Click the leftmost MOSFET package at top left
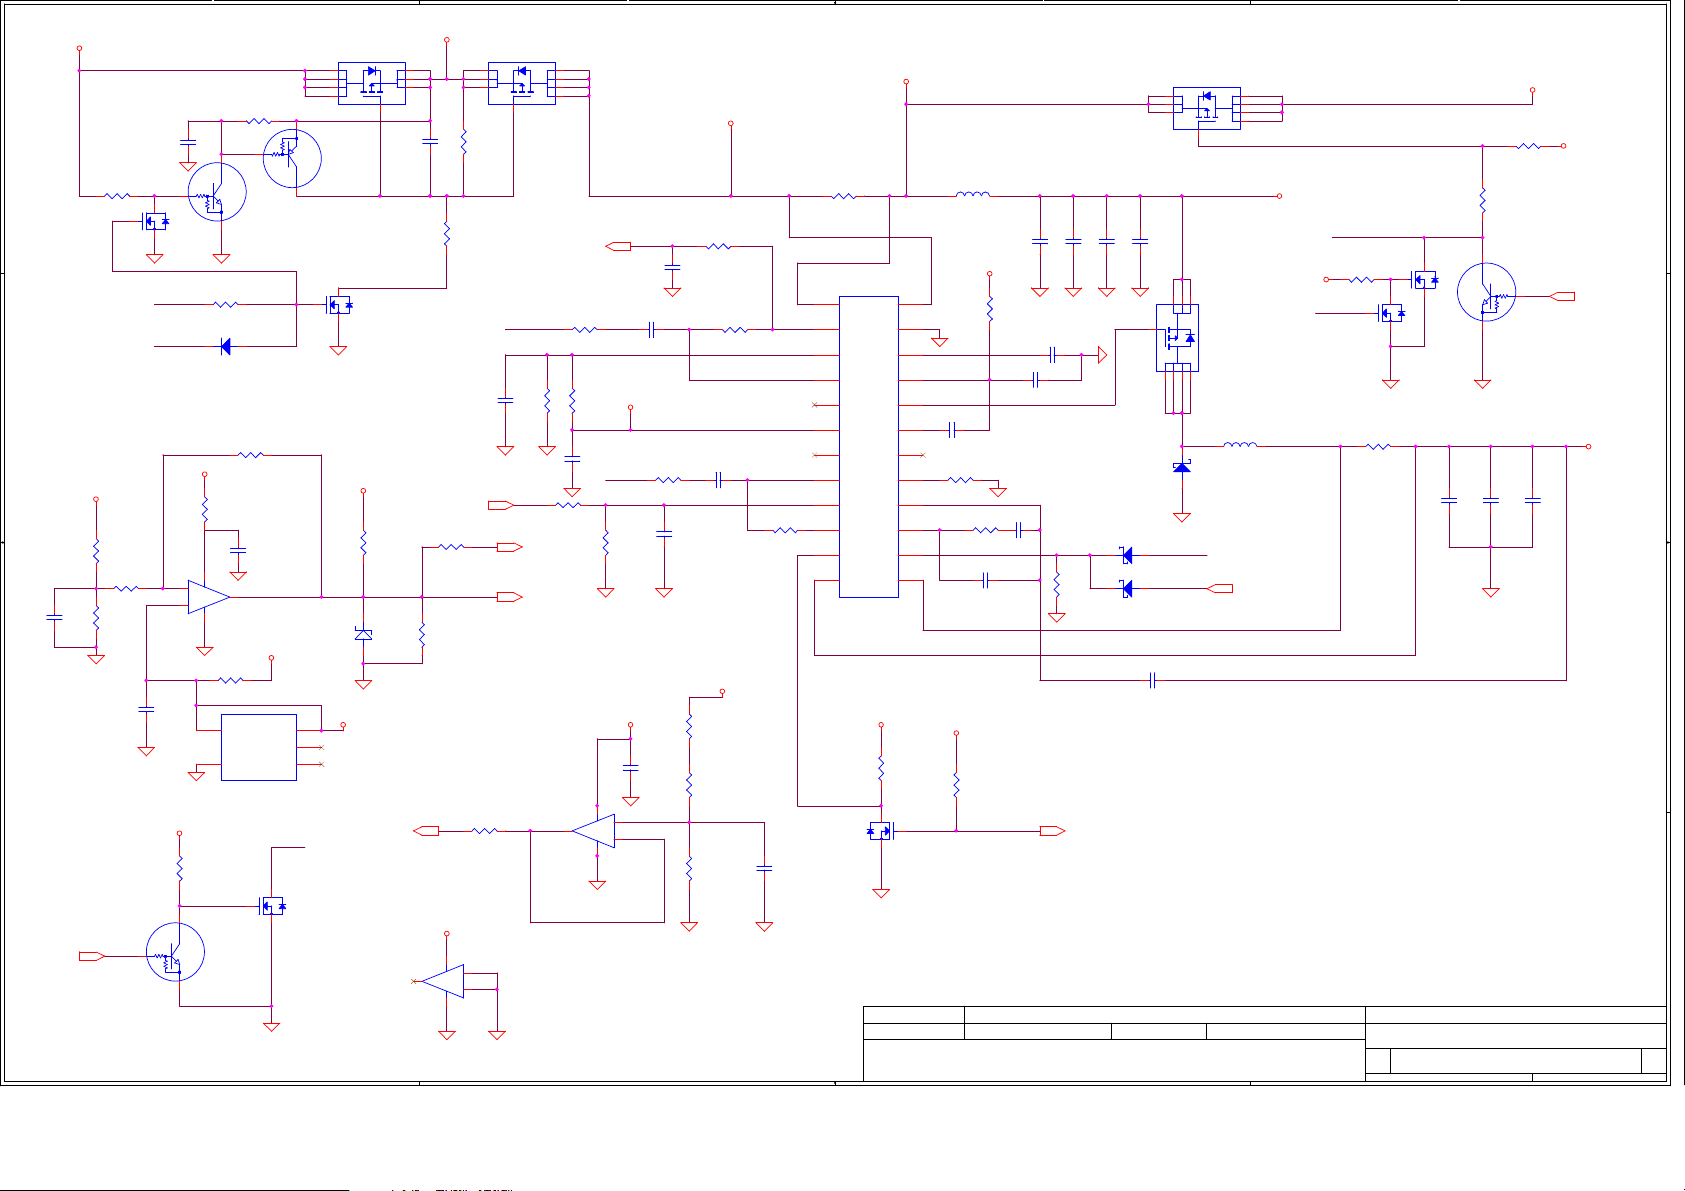This screenshot has height=1191, width=1685. tap(371, 83)
